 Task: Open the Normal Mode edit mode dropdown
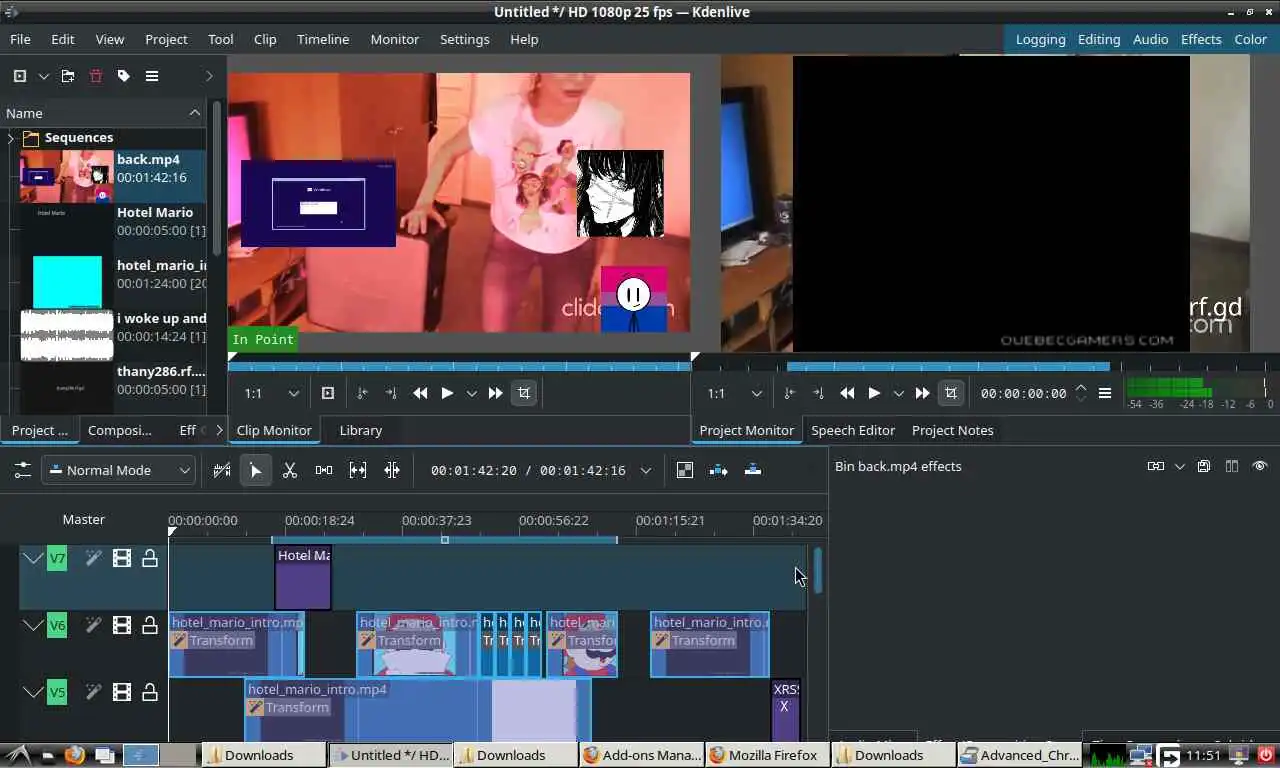pyautogui.click(x=118, y=470)
